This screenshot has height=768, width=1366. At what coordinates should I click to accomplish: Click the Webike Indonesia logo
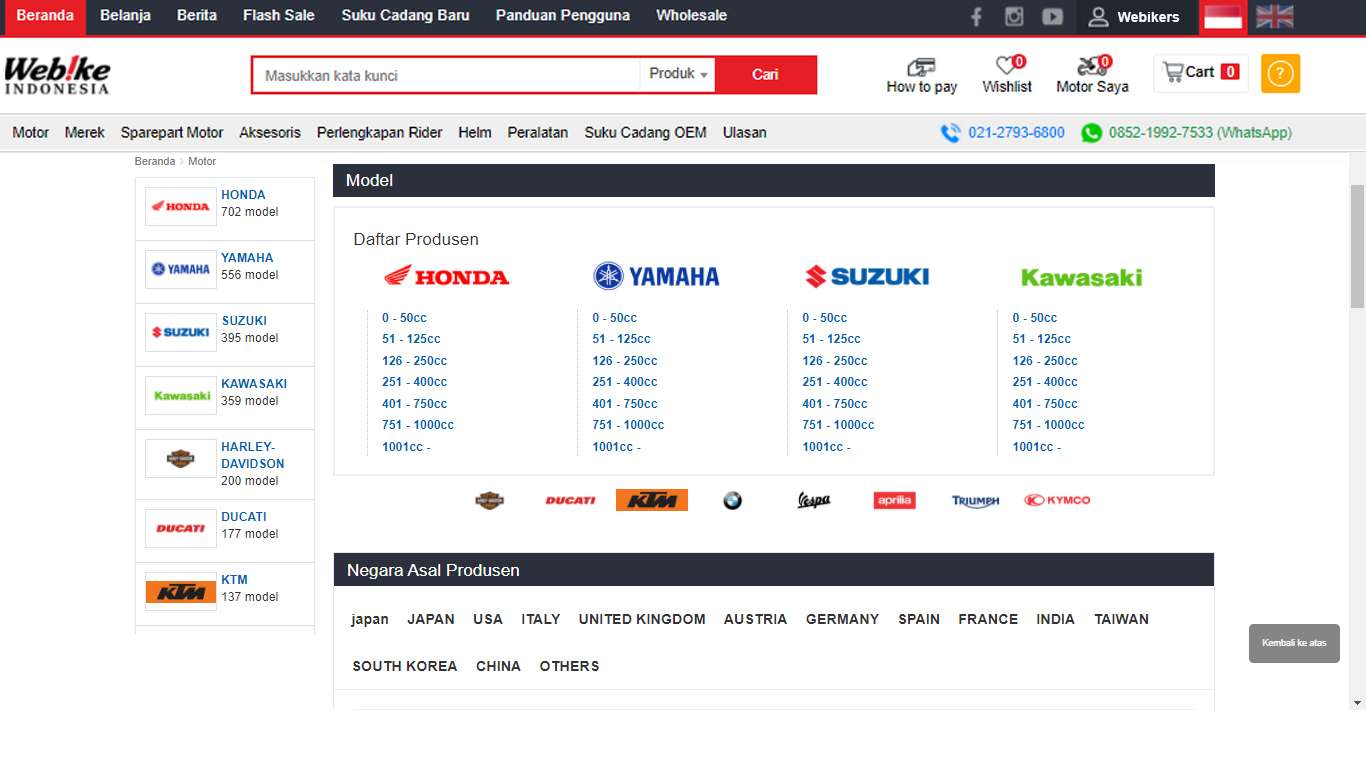57,76
